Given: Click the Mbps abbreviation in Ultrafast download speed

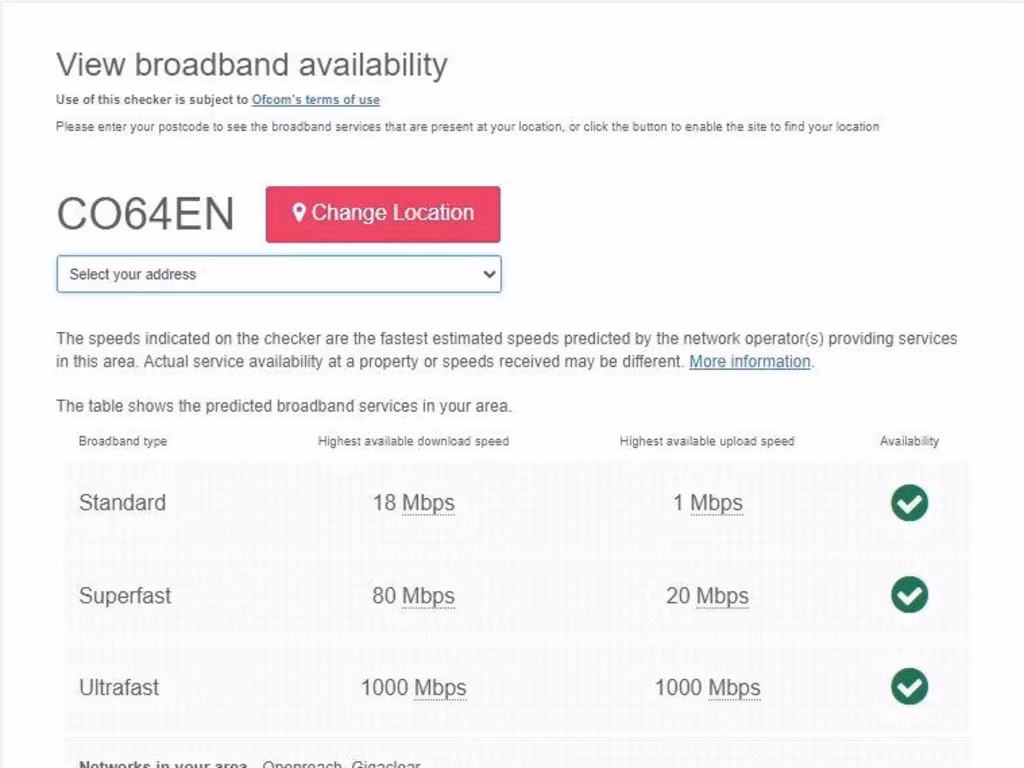Looking at the screenshot, I should [440, 689].
